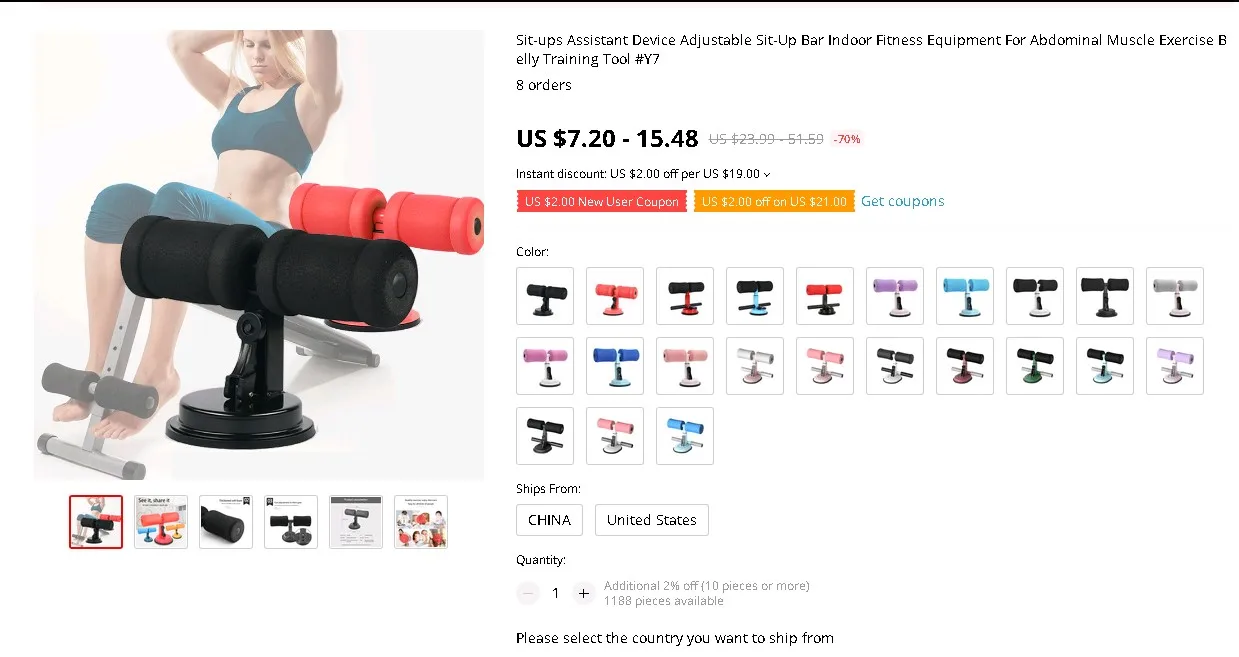Select the dark blue variant in second row
The width and height of the screenshot is (1239, 657).
coord(615,366)
